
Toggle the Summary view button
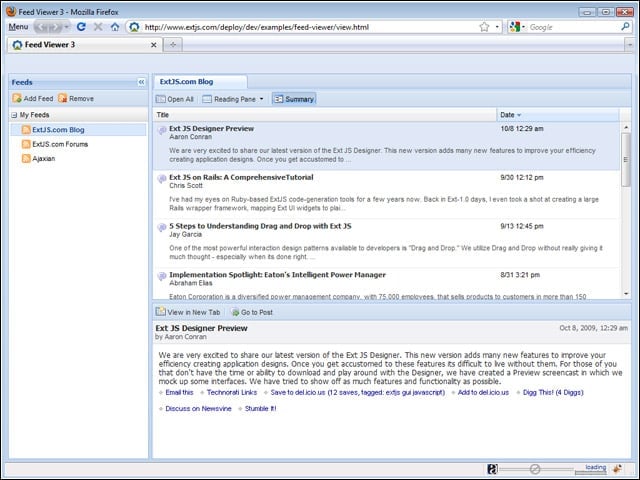point(294,99)
